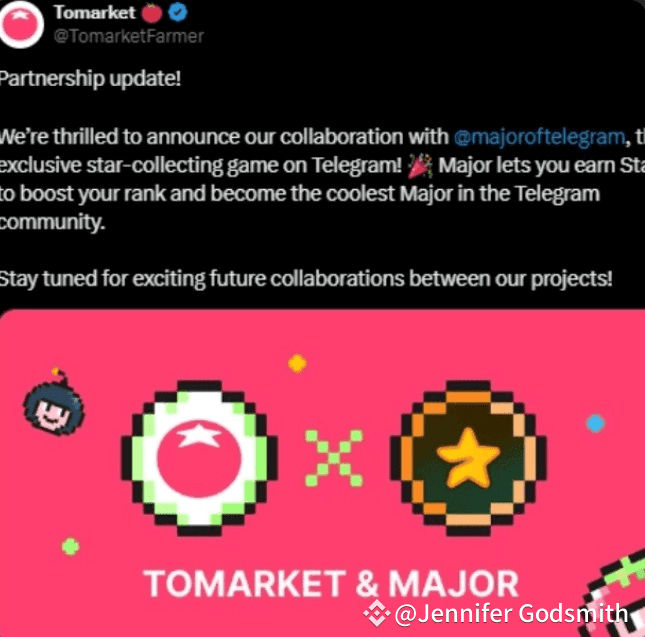Click the green confetti dot
The image size is (645, 637).
pos(70,547)
